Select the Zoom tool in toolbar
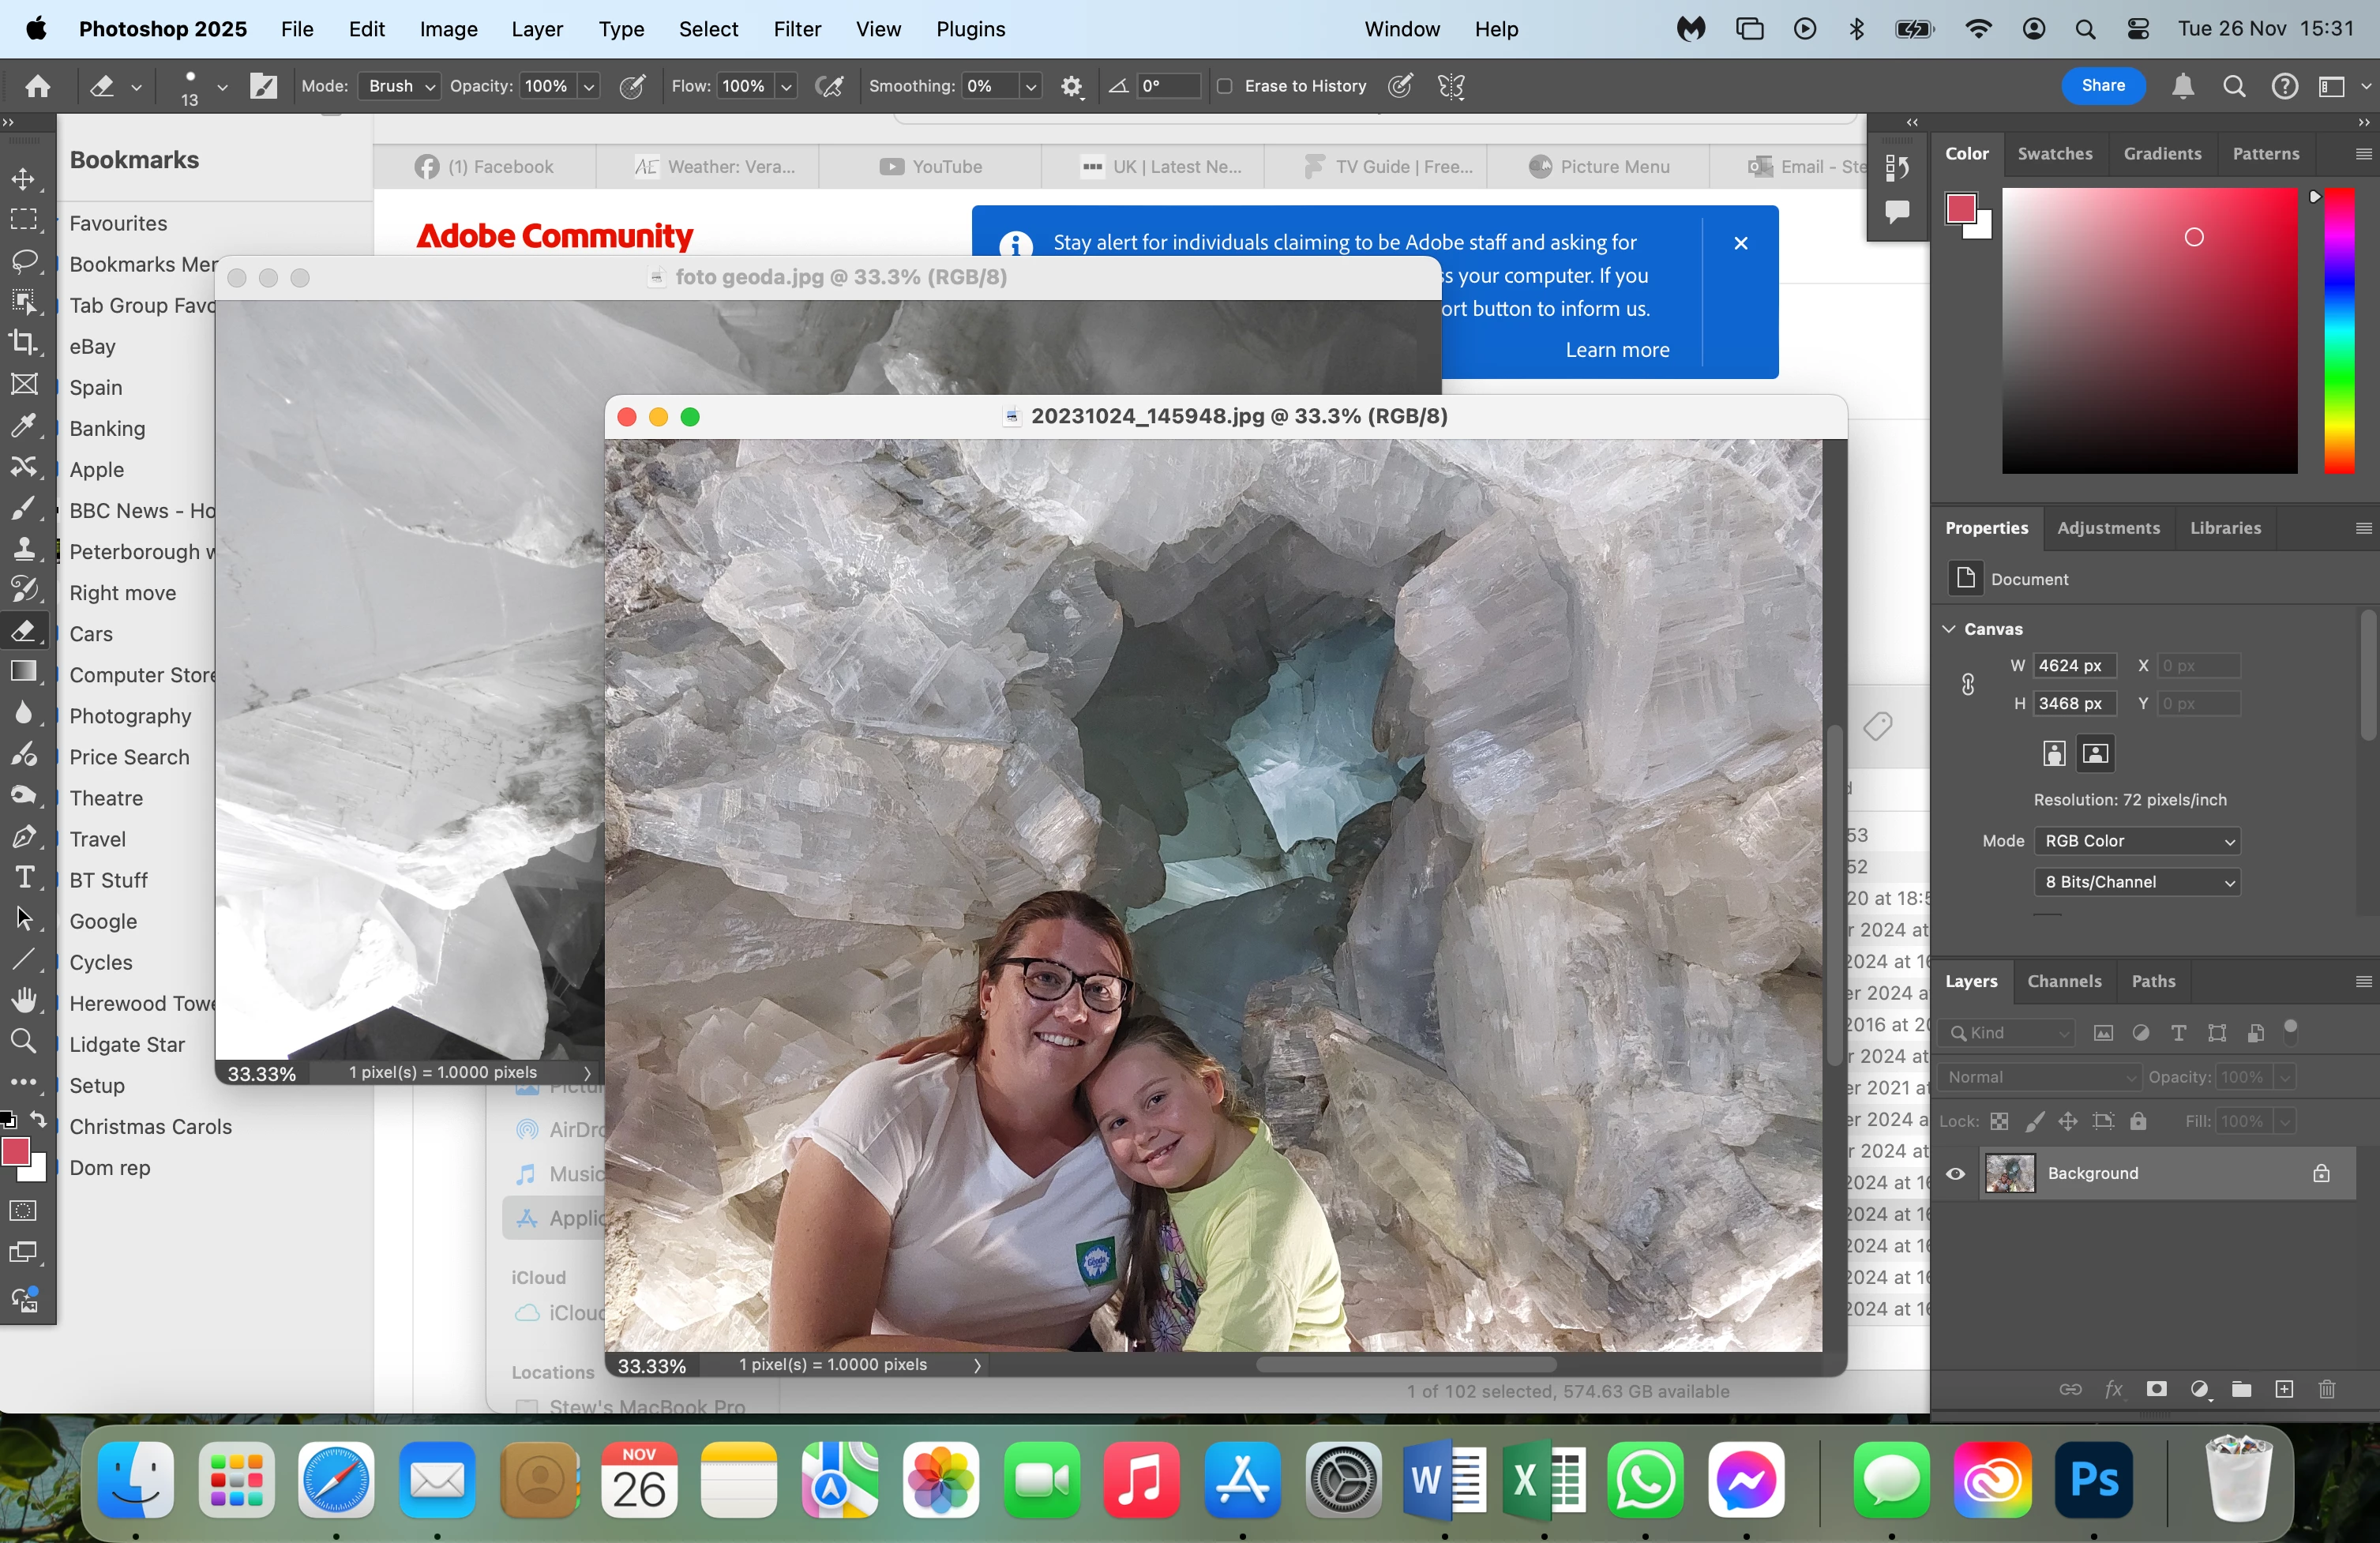 [x=23, y=1041]
